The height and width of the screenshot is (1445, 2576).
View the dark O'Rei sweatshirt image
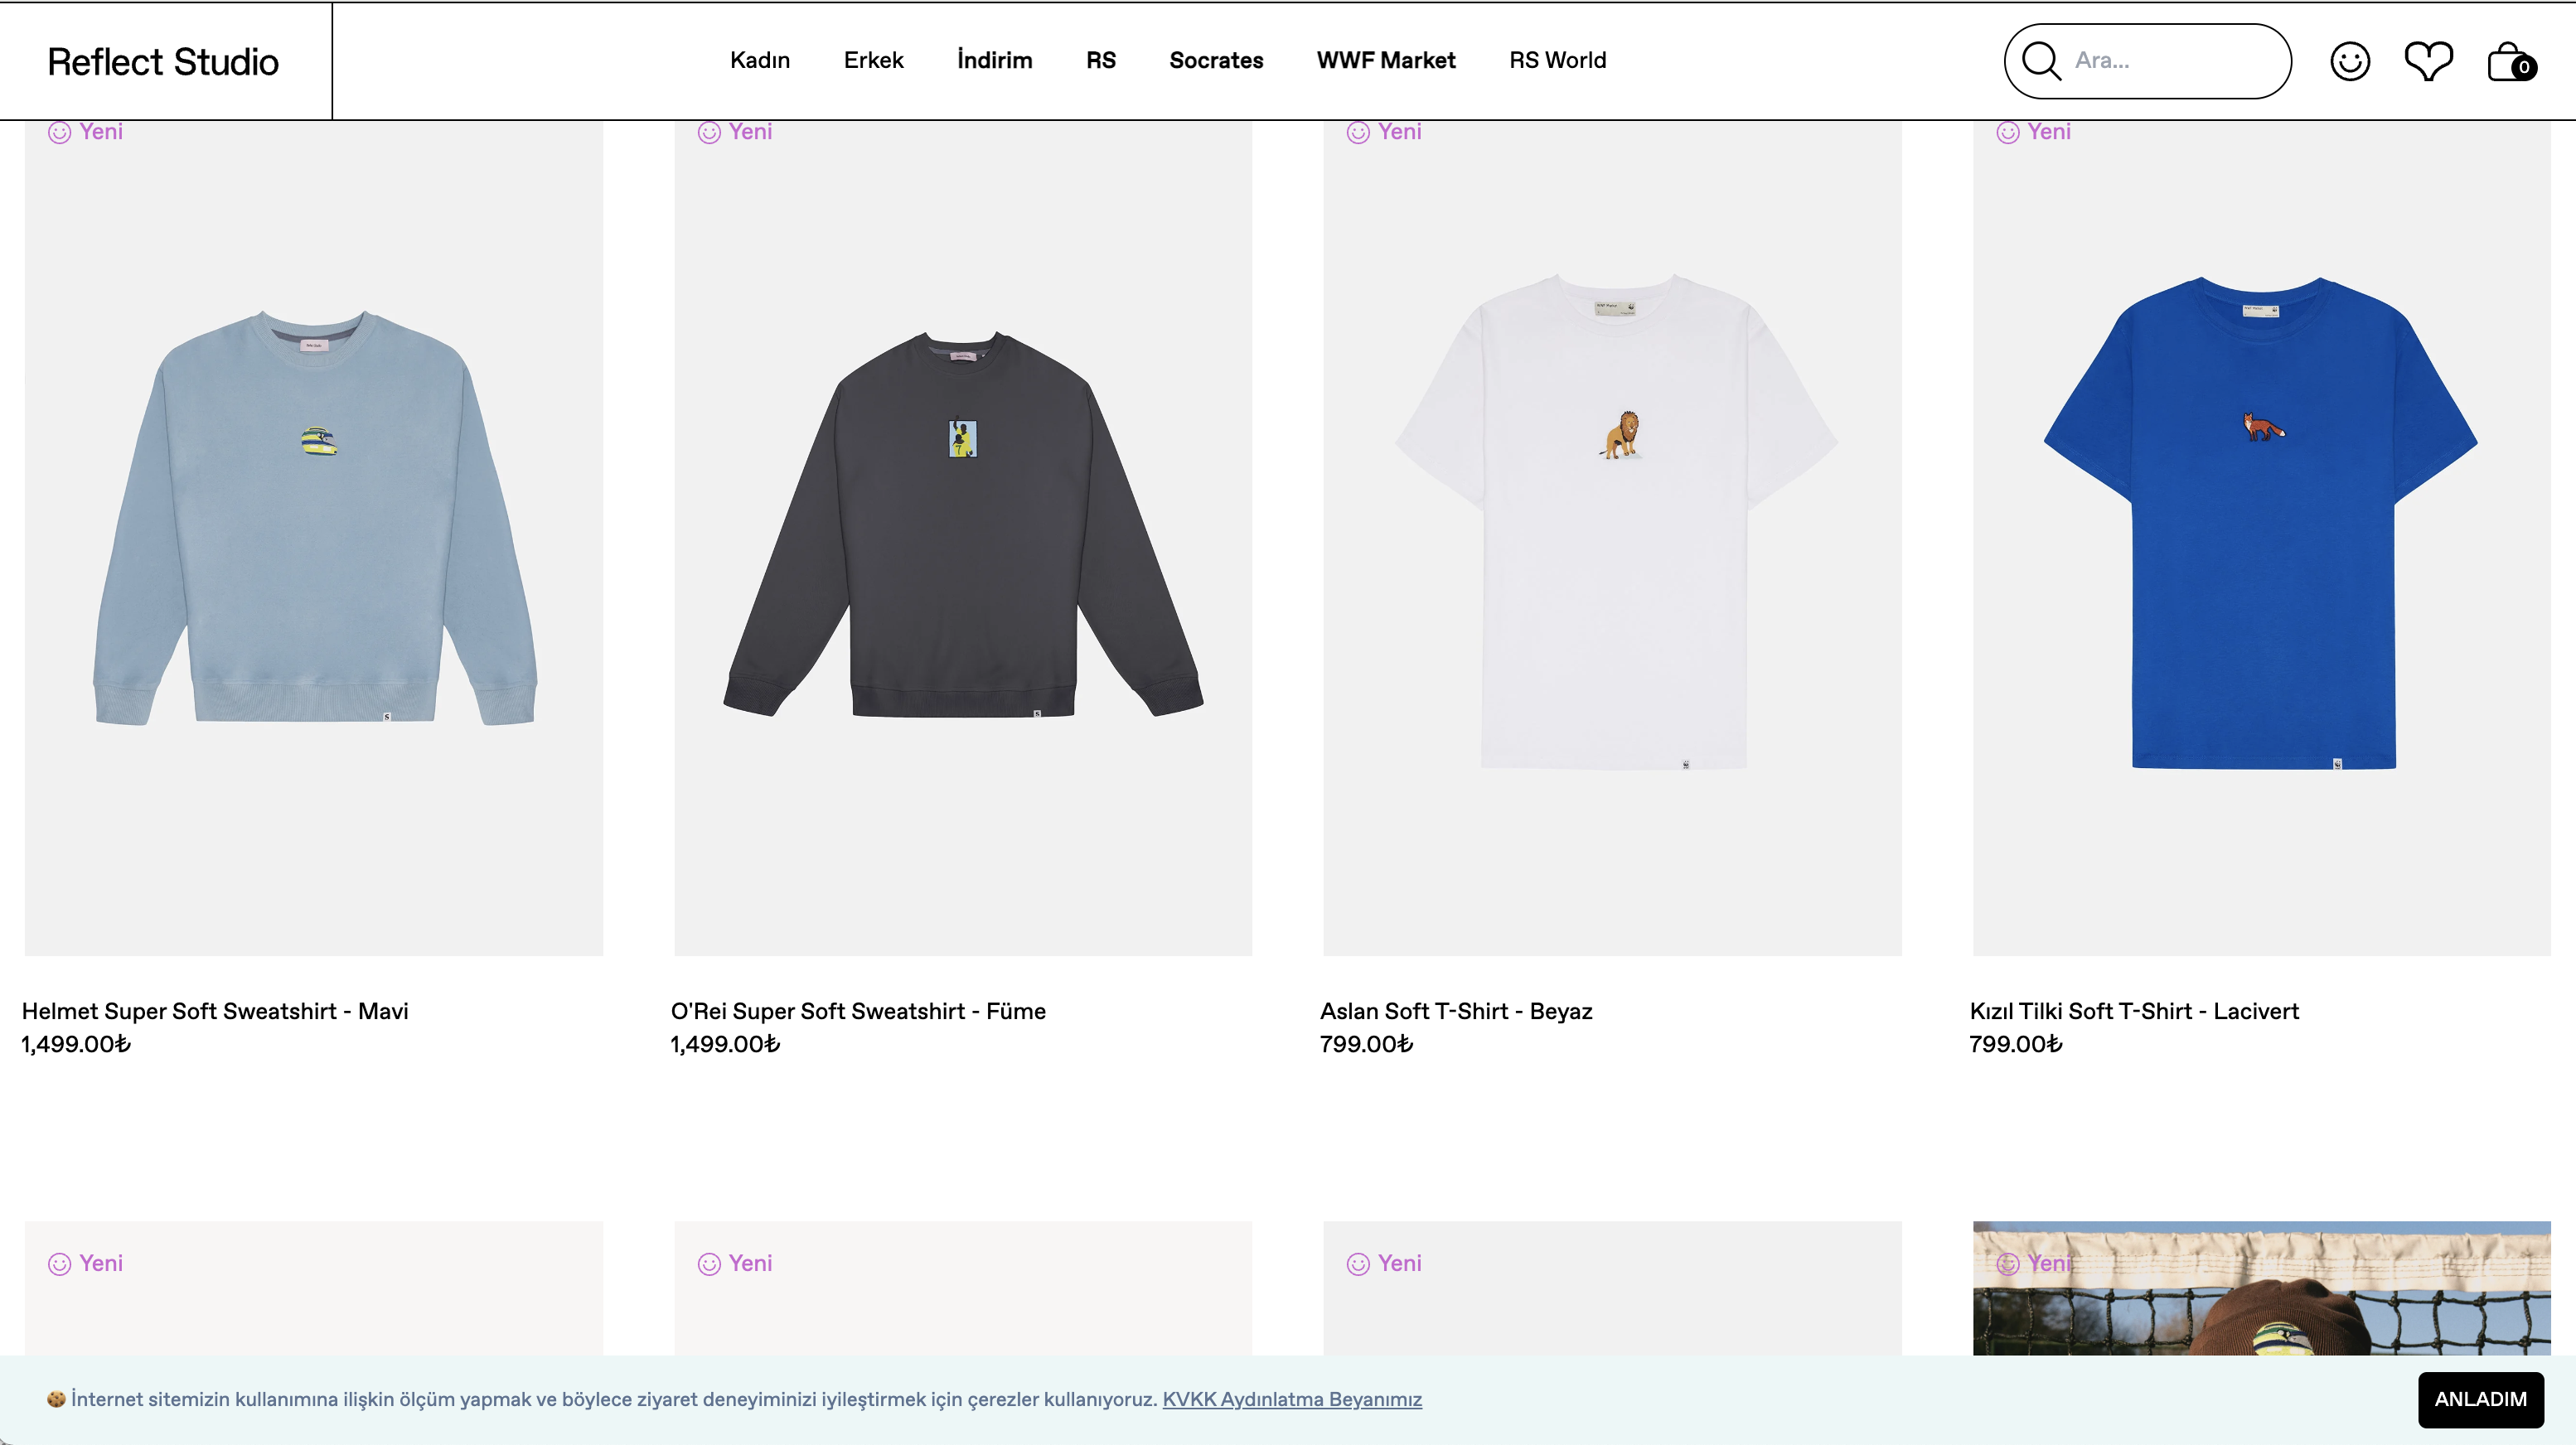[x=963, y=530]
